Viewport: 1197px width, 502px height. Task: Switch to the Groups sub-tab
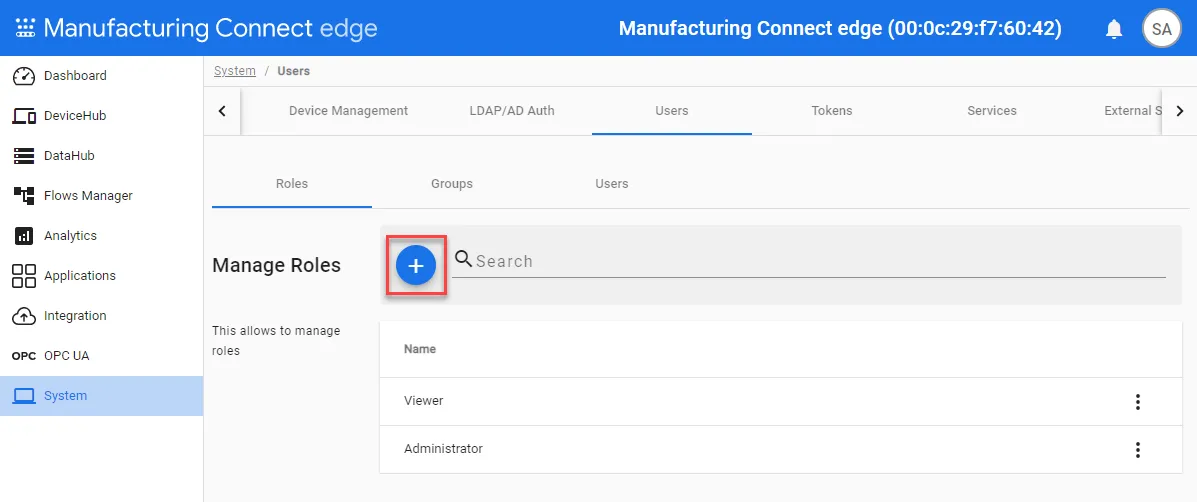pos(452,184)
